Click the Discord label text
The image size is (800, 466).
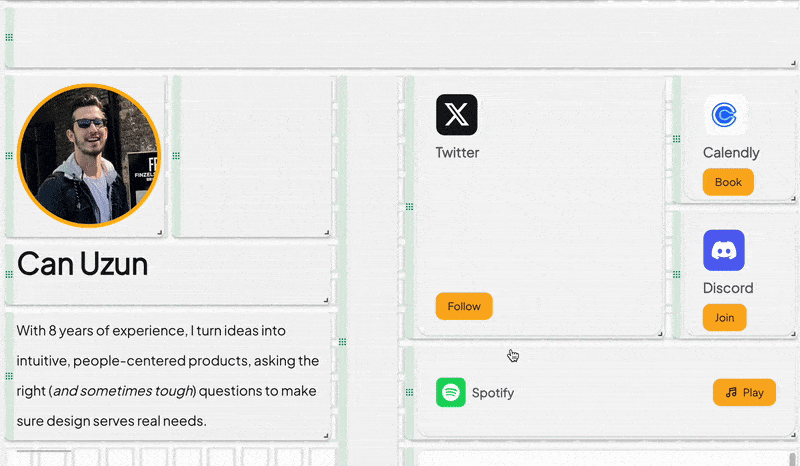pos(728,288)
